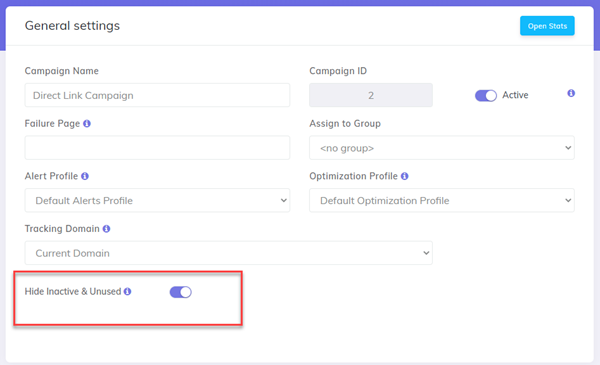Click the General settings heading

[72, 26]
